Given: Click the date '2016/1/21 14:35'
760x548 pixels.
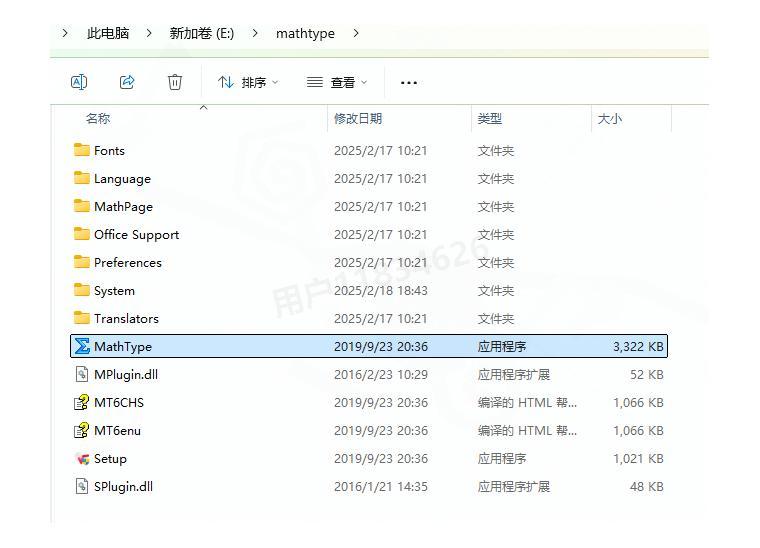Looking at the screenshot, I should pos(380,486).
